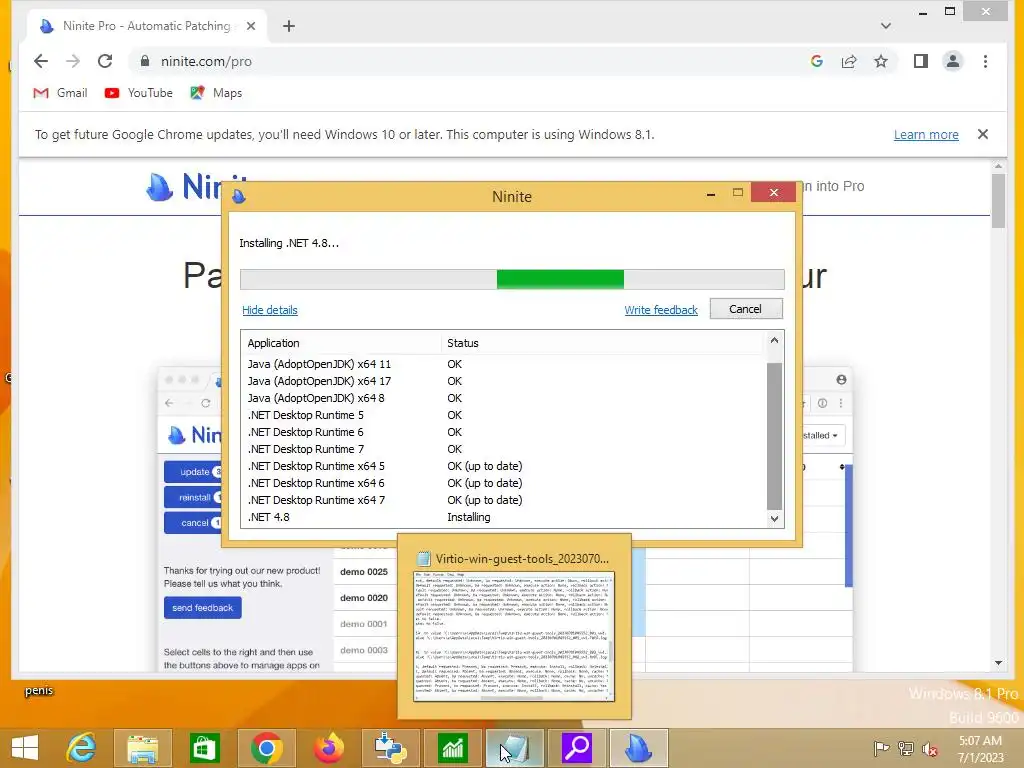Image resolution: width=1024 pixels, height=768 pixels.
Task: Open File Explorer from taskbar
Action: coord(142,748)
